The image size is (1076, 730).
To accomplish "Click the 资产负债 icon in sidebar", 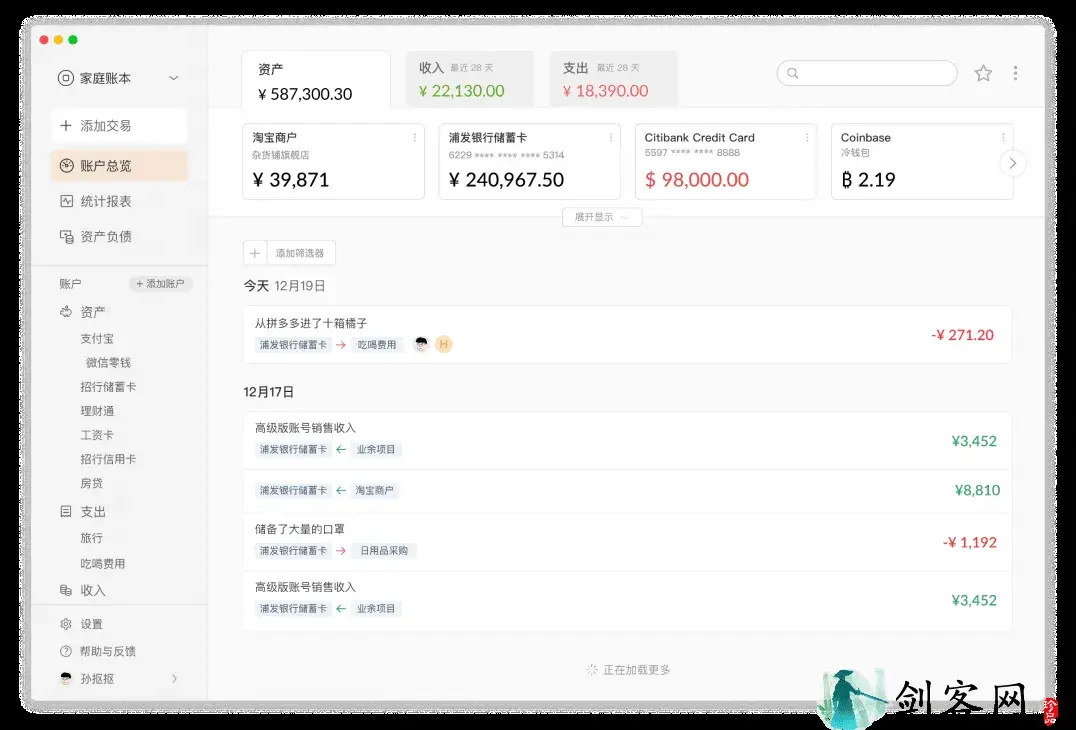I will pyautogui.click(x=67, y=237).
